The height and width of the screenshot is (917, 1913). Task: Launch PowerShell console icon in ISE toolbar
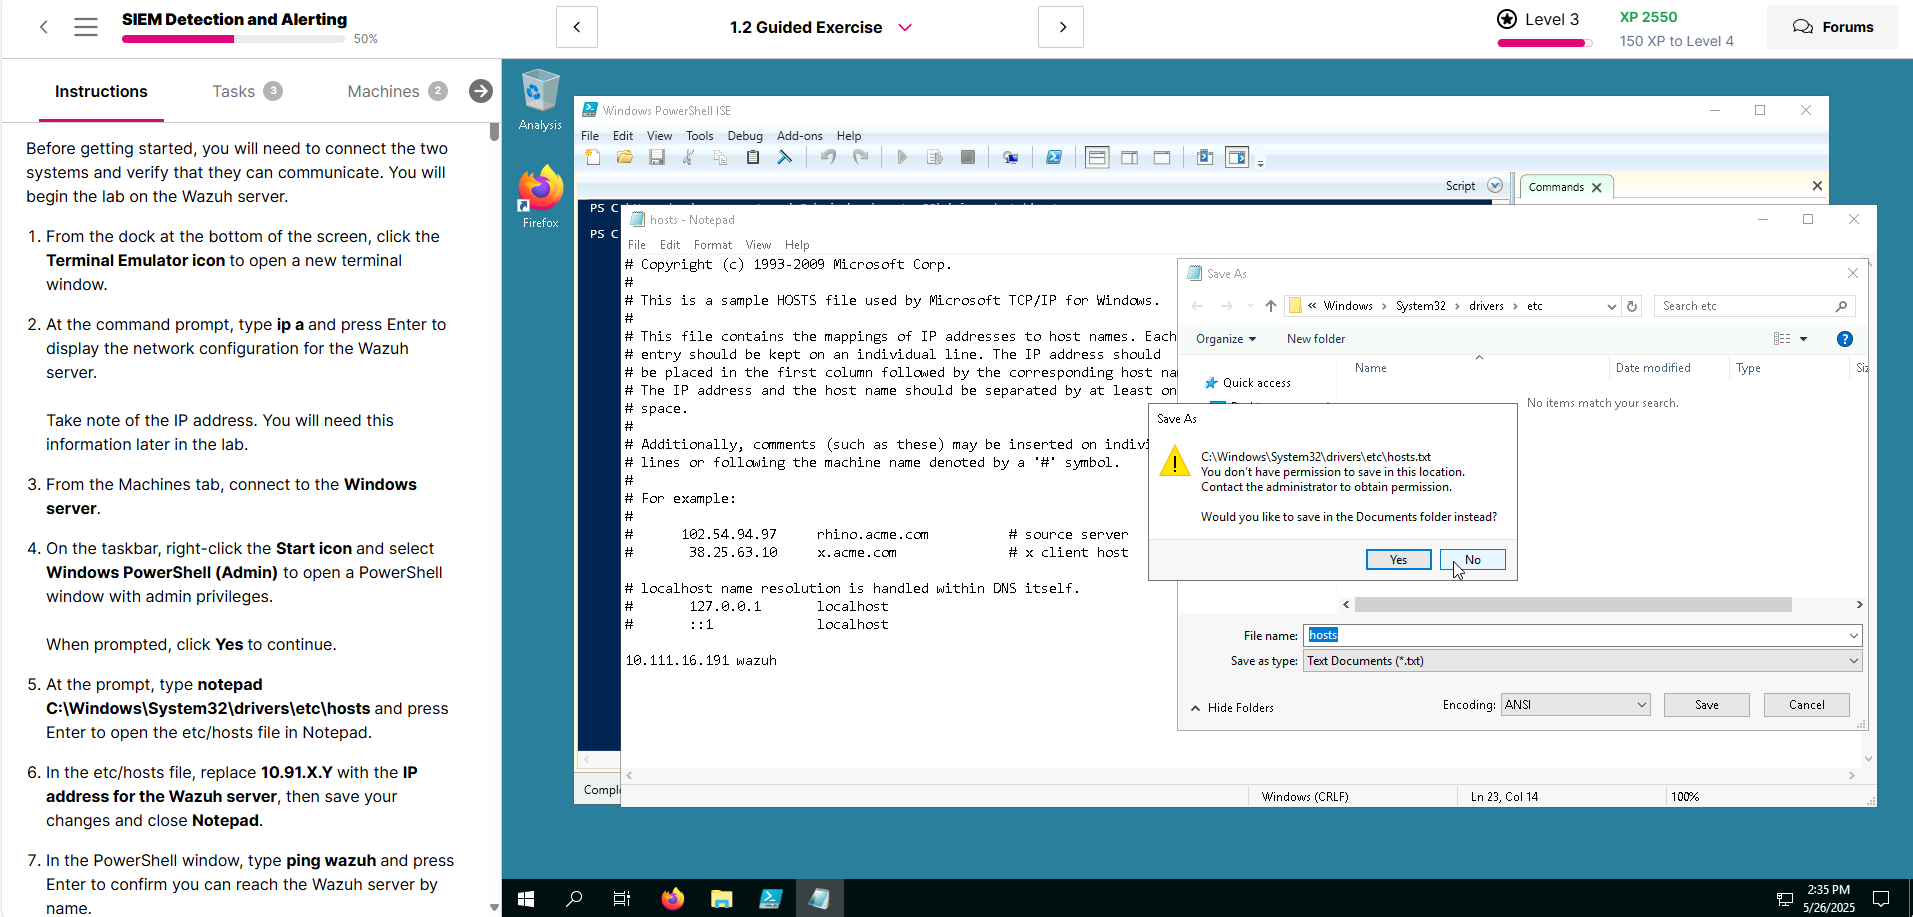[1054, 157]
